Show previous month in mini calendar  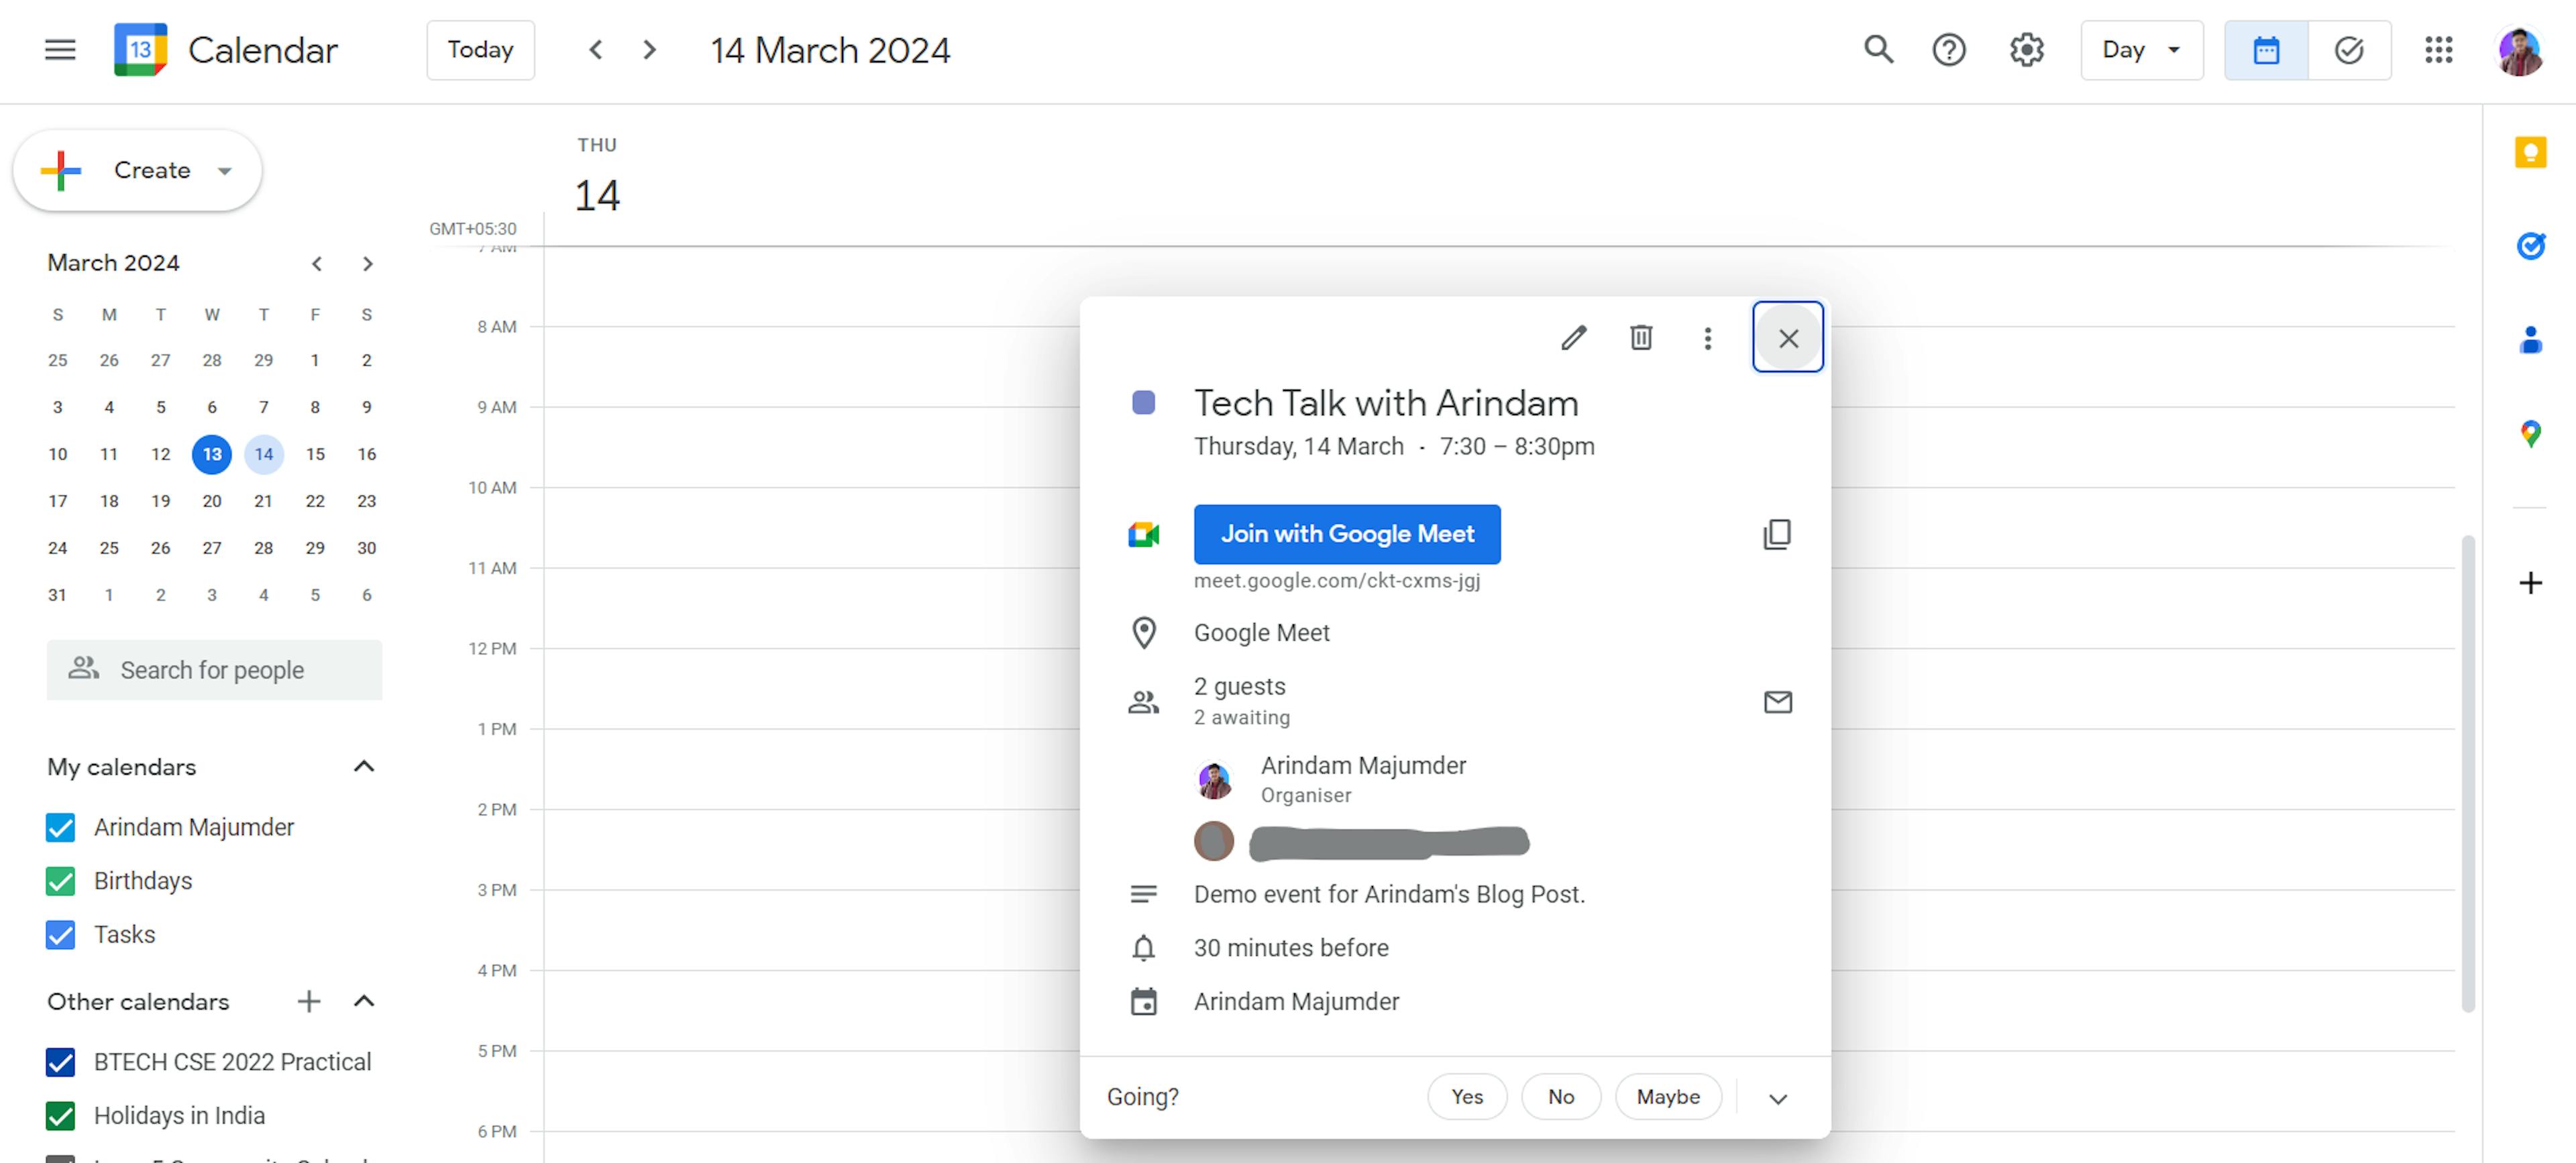tap(316, 264)
